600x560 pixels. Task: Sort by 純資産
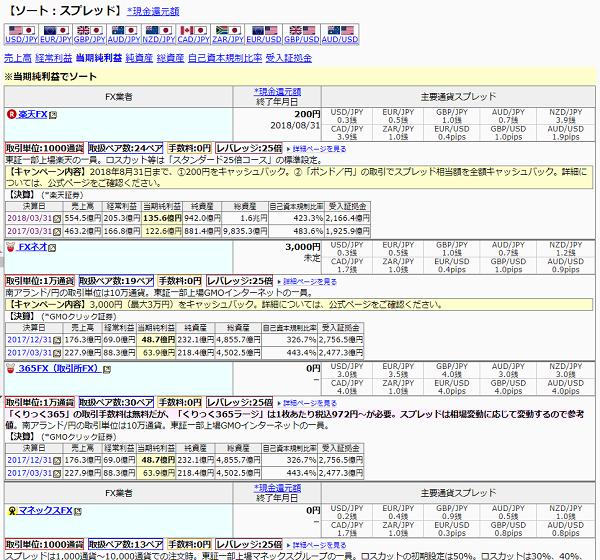(139, 58)
